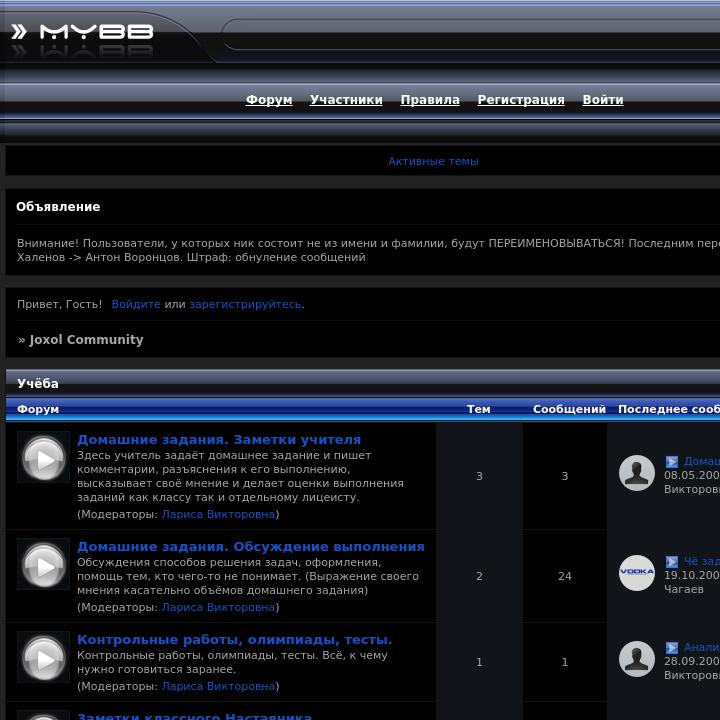720x720 pixels.
Task: Click the last-post date 08.05.200
Action: [692, 475]
